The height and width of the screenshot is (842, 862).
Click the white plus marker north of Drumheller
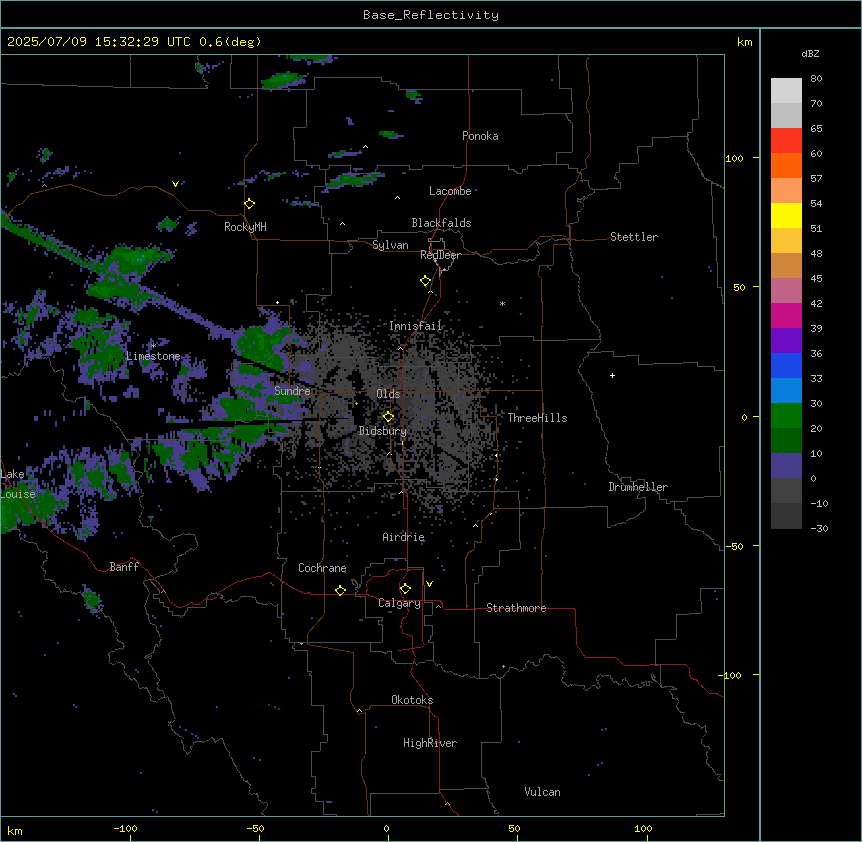[x=612, y=375]
